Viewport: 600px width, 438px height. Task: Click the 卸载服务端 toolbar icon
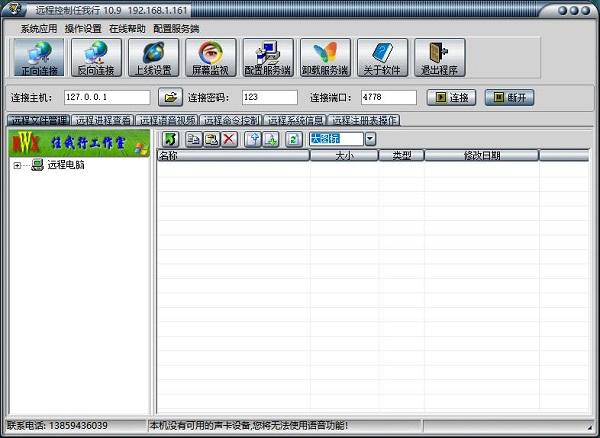[x=325, y=59]
